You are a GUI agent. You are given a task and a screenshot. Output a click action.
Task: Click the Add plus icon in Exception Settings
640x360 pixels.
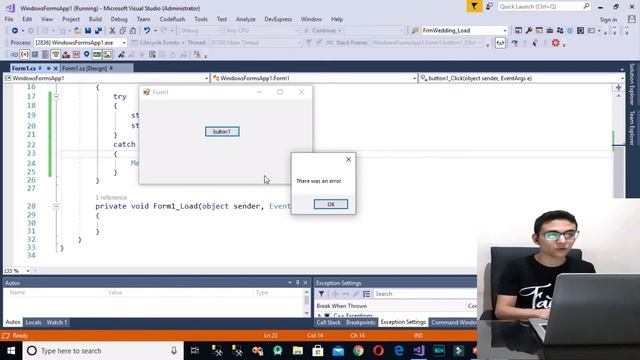click(336, 294)
